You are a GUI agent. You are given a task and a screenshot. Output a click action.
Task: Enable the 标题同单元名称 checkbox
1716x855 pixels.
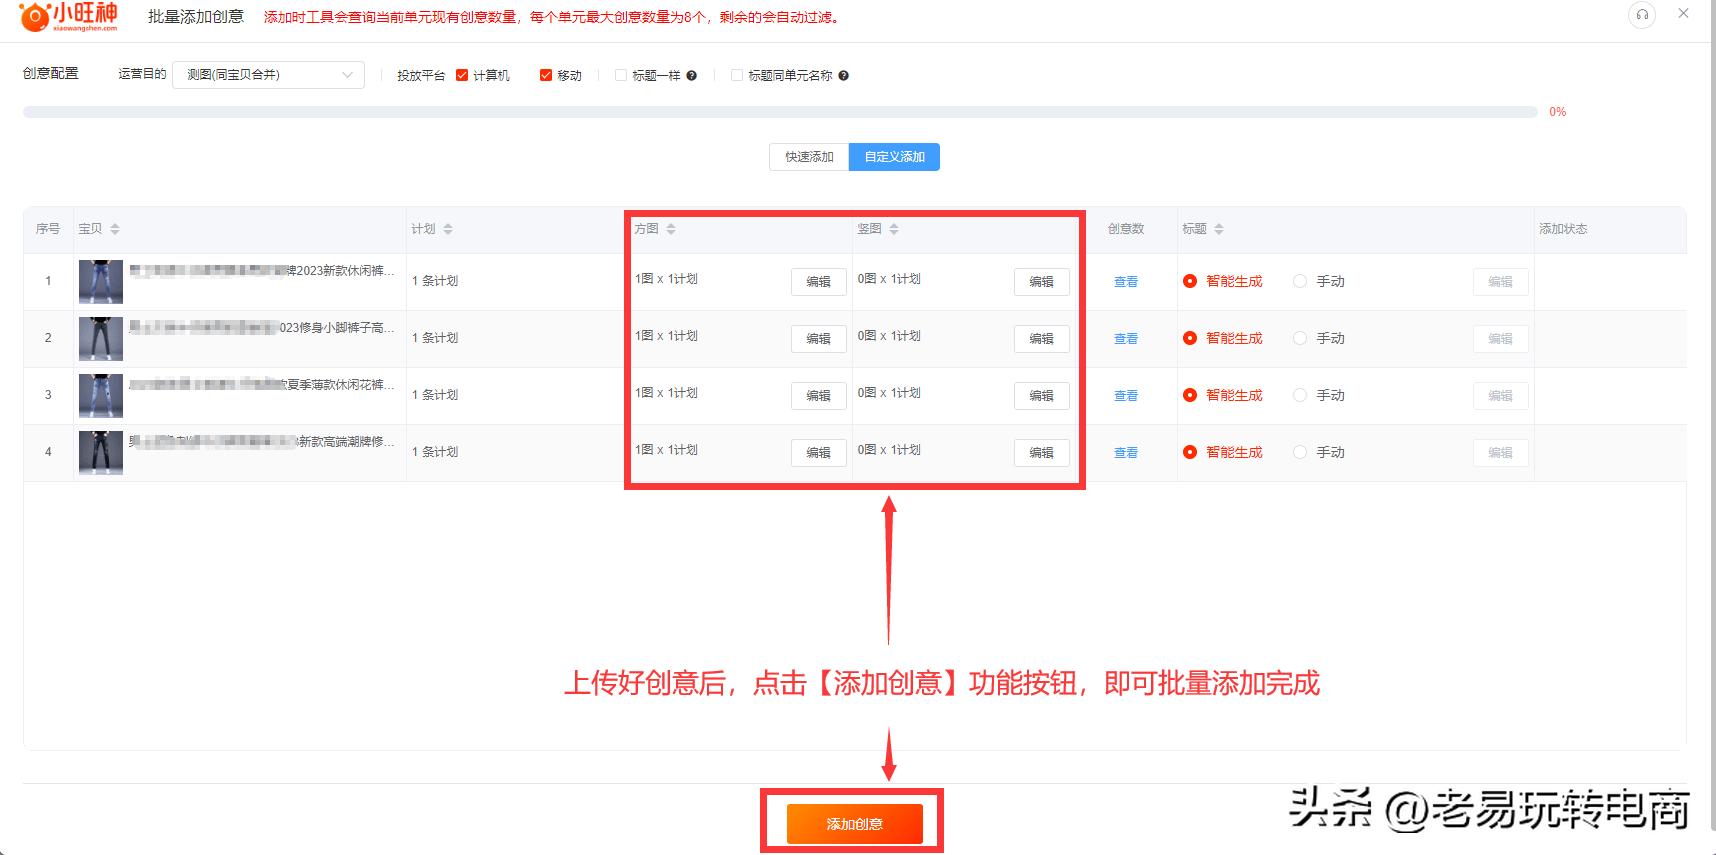click(x=737, y=75)
